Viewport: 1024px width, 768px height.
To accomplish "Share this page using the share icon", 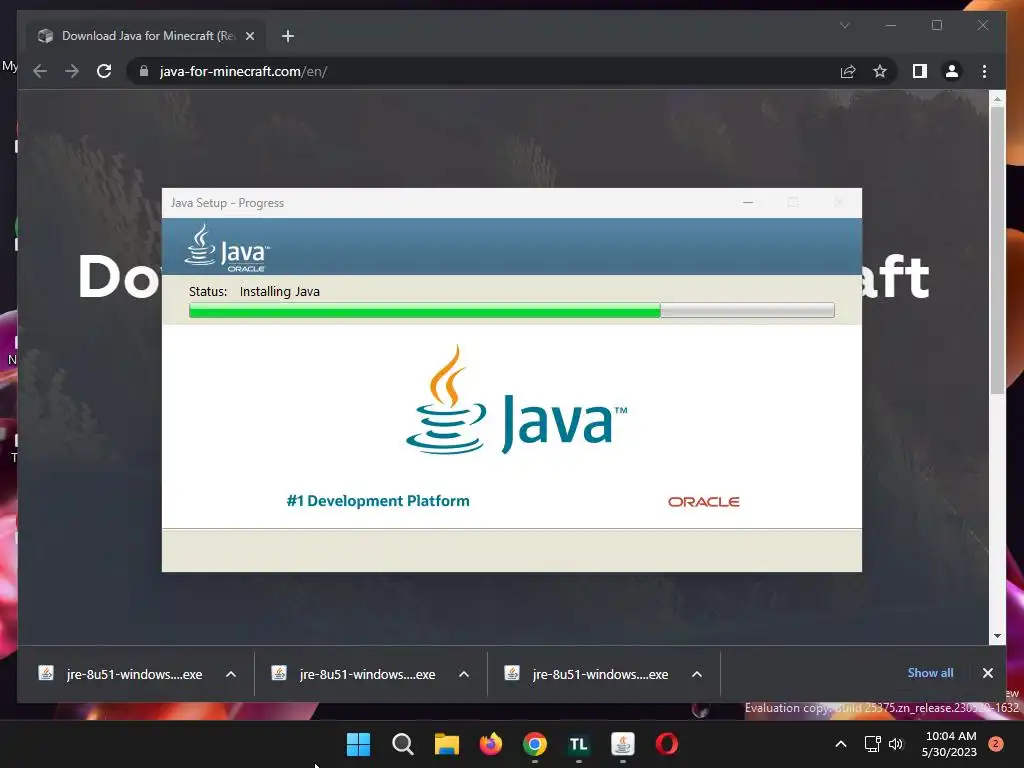I will (x=848, y=71).
